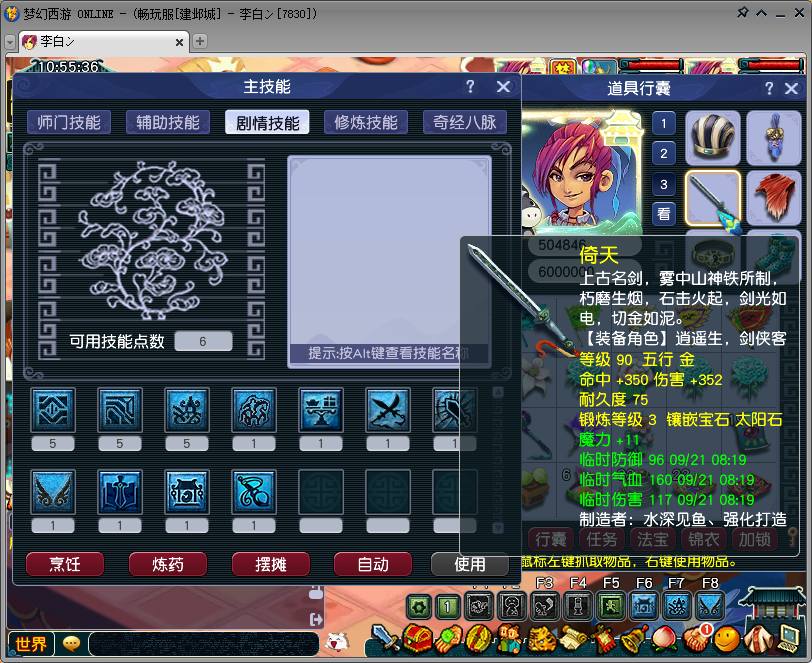
Task: Select the maze-pattern skill icon in first skill row
Action: point(120,410)
